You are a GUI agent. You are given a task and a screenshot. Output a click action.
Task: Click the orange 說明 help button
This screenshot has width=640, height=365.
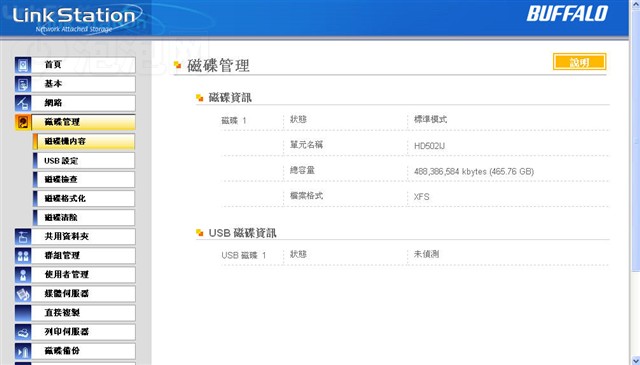click(579, 62)
